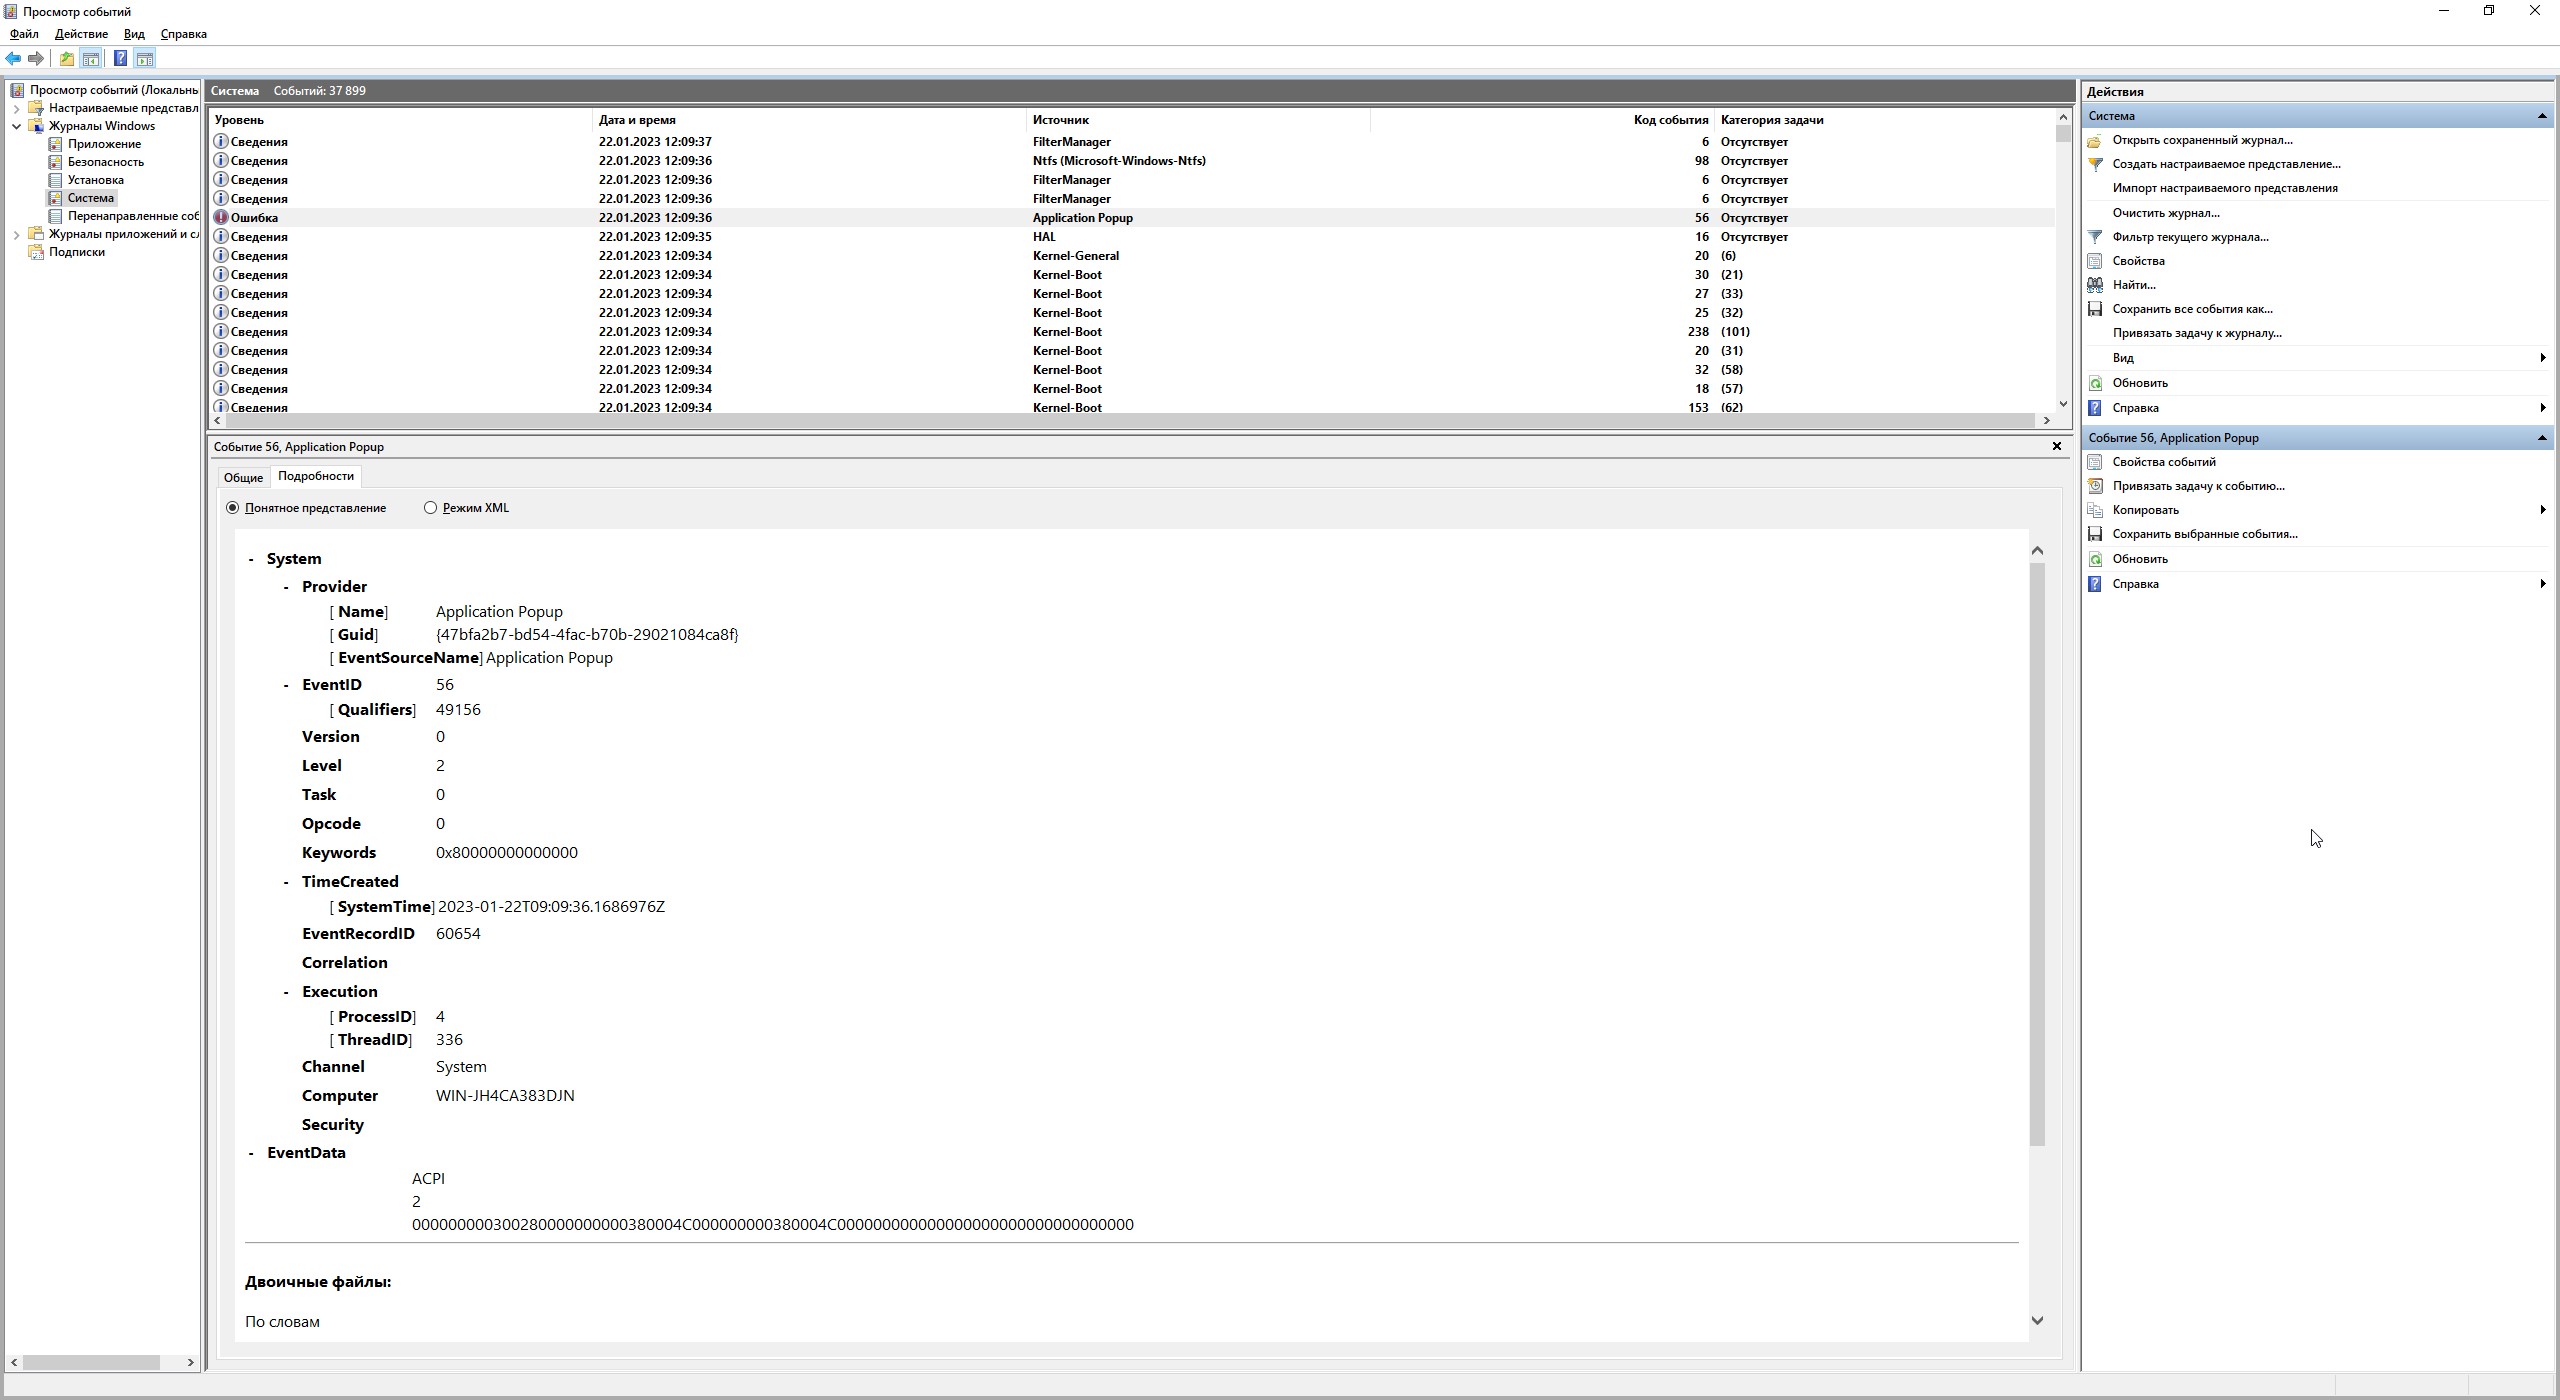Open the Действие menu

(x=81, y=34)
